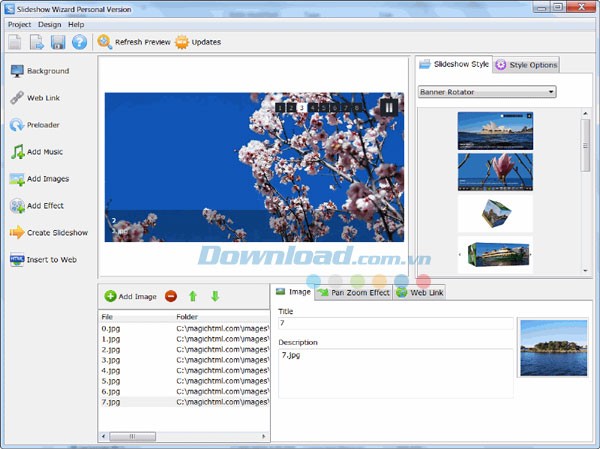Click the Title input field
Viewport: 600px width, 449px height.
395,323
